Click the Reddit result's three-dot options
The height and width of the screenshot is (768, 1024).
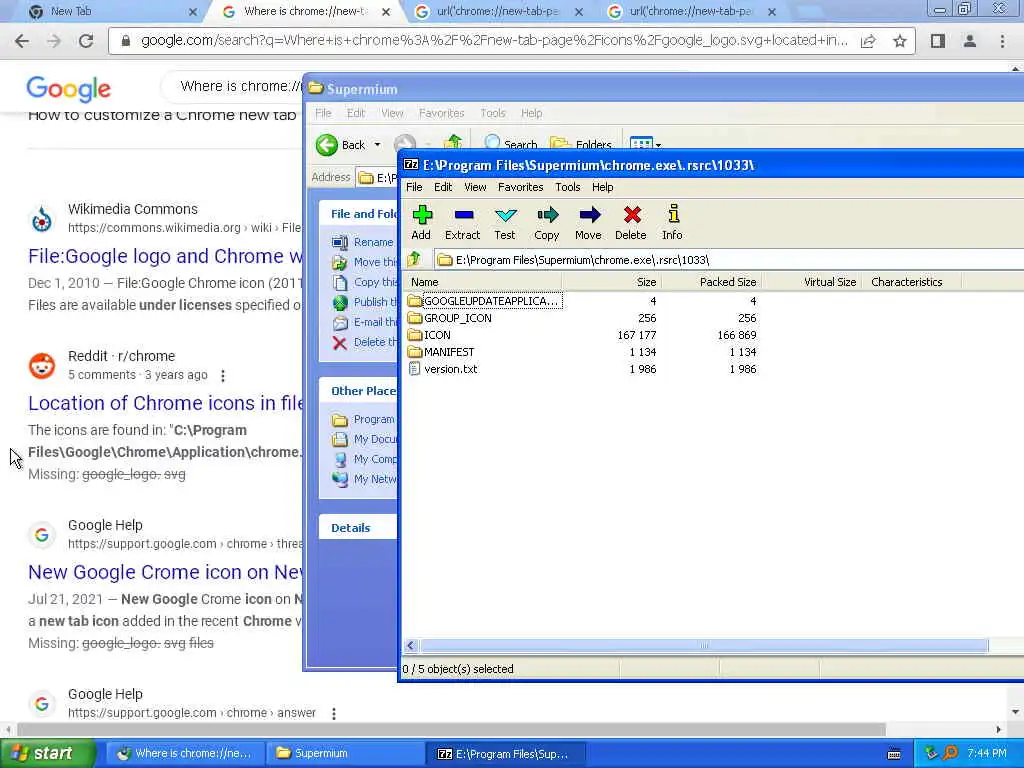pyautogui.click(x=223, y=376)
